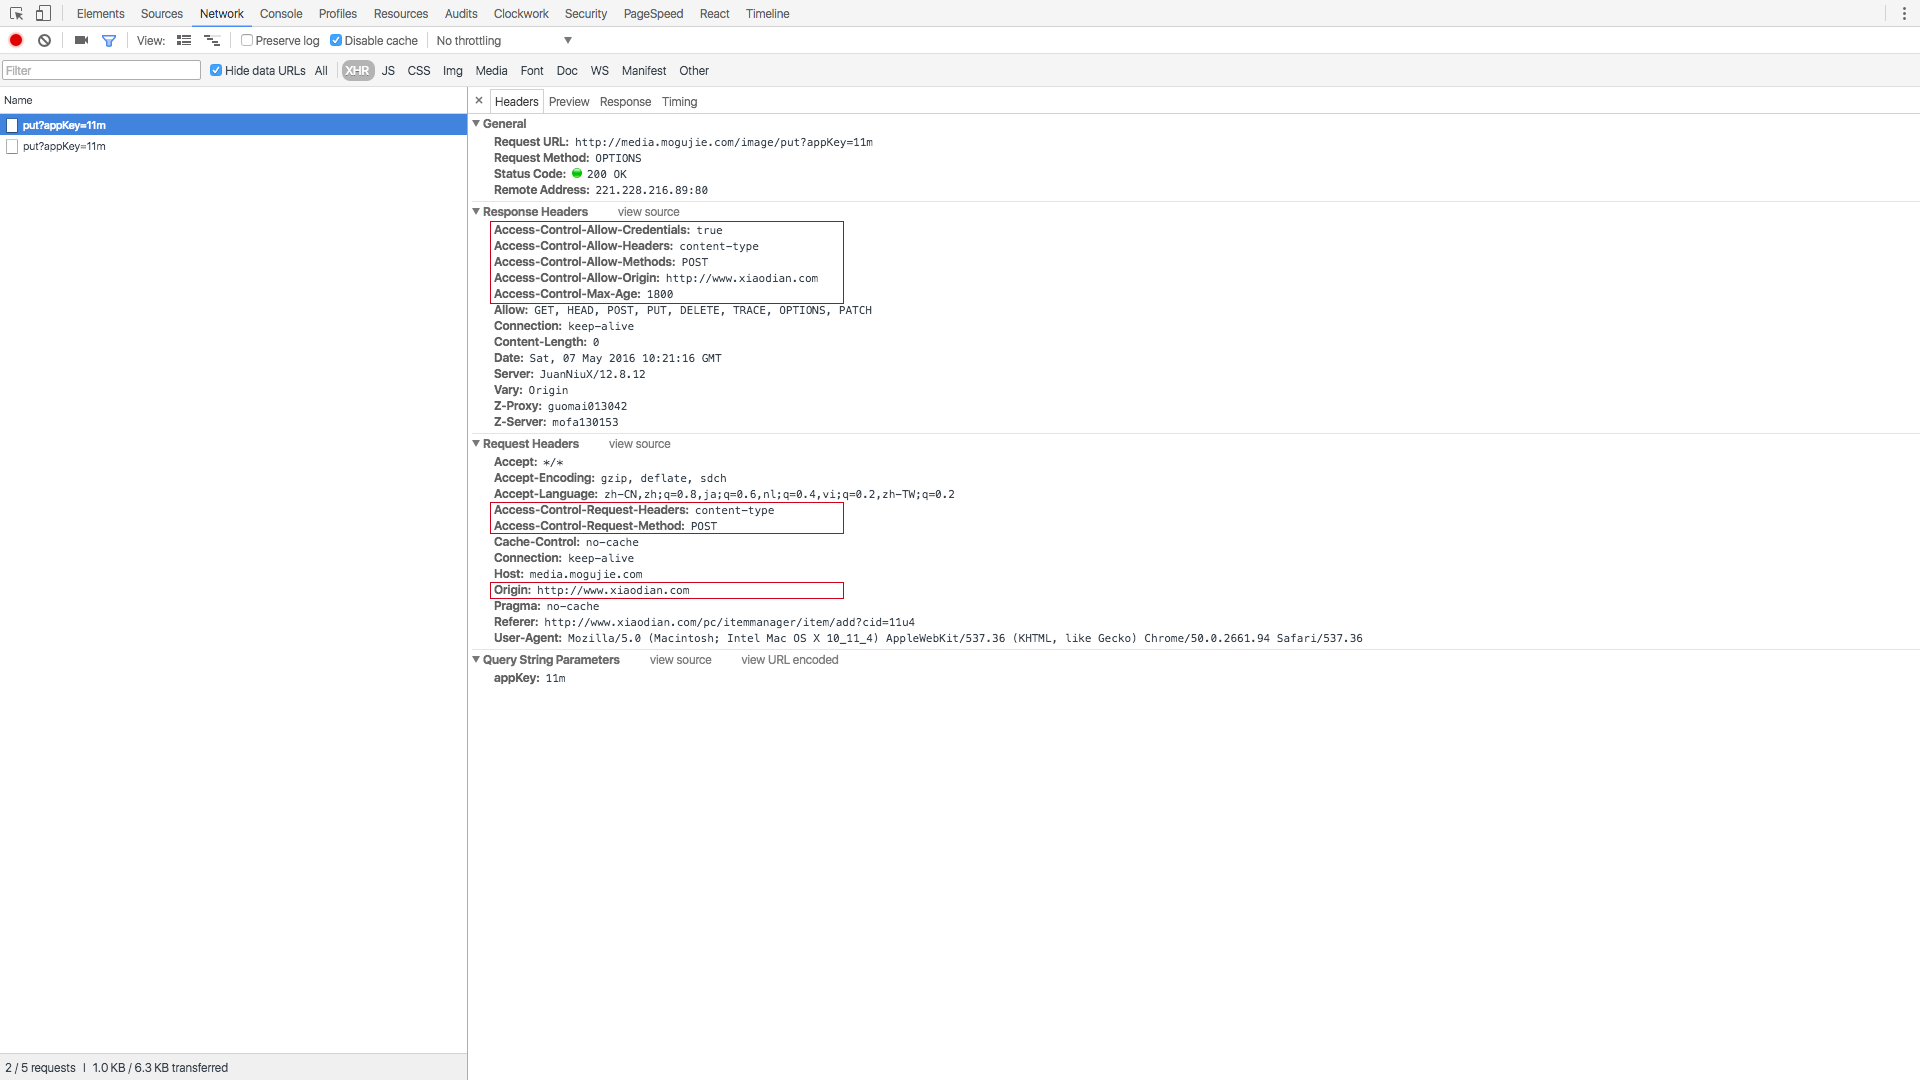The image size is (1920, 1080).
Task: Uncheck the Disable cache checkbox
Action: (336, 41)
